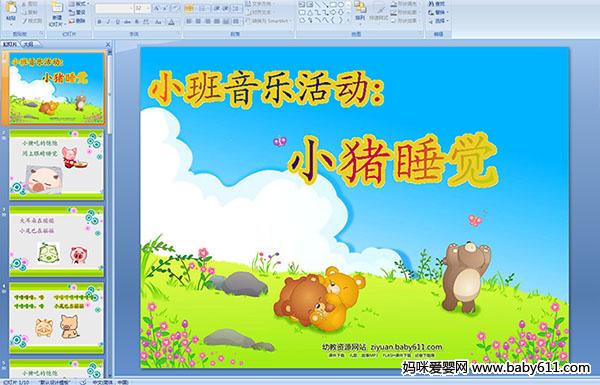Switch to the Slides pane tab

(x=10, y=44)
